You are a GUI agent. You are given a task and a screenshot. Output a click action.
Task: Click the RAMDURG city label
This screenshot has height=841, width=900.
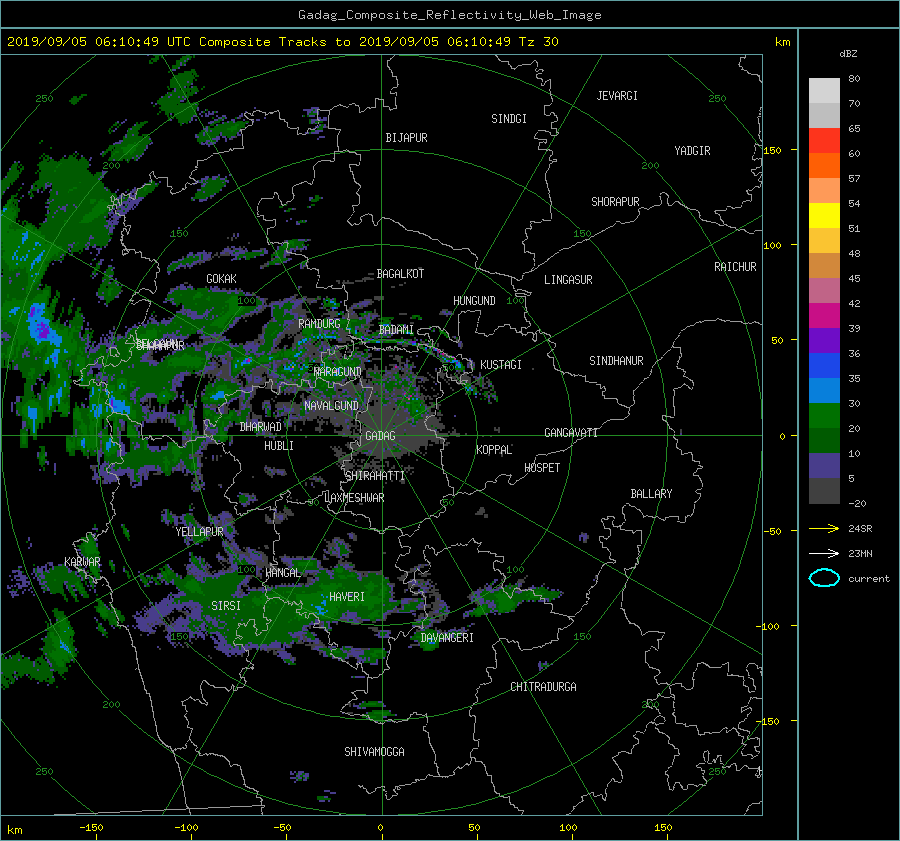coord(319,324)
